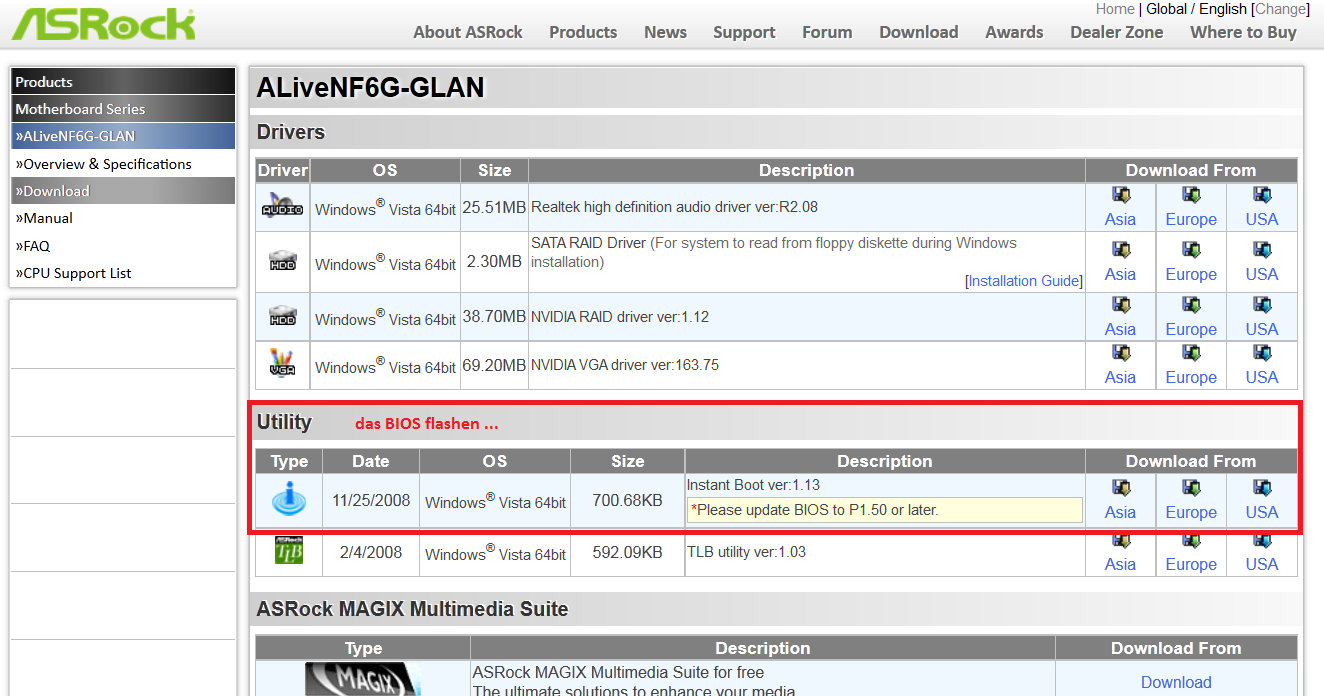Click USA download icon for Realtek audio driver
This screenshot has width=1324, height=696.
pyautogui.click(x=1262, y=195)
